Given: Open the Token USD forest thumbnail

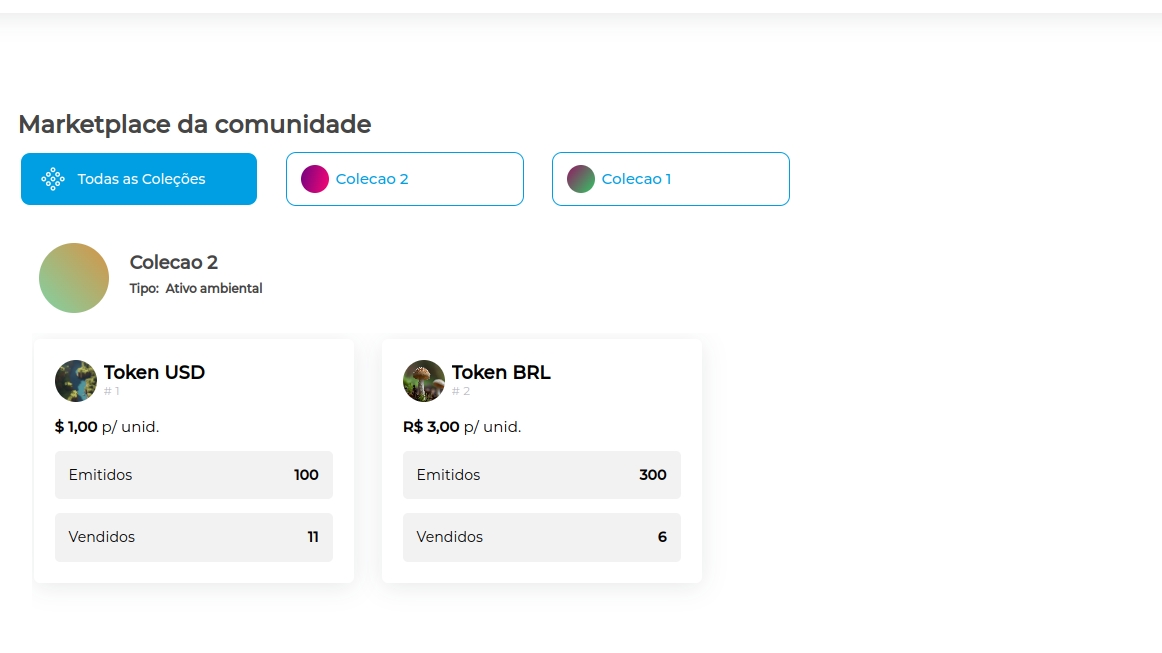Looking at the screenshot, I should tap(76, 381).
